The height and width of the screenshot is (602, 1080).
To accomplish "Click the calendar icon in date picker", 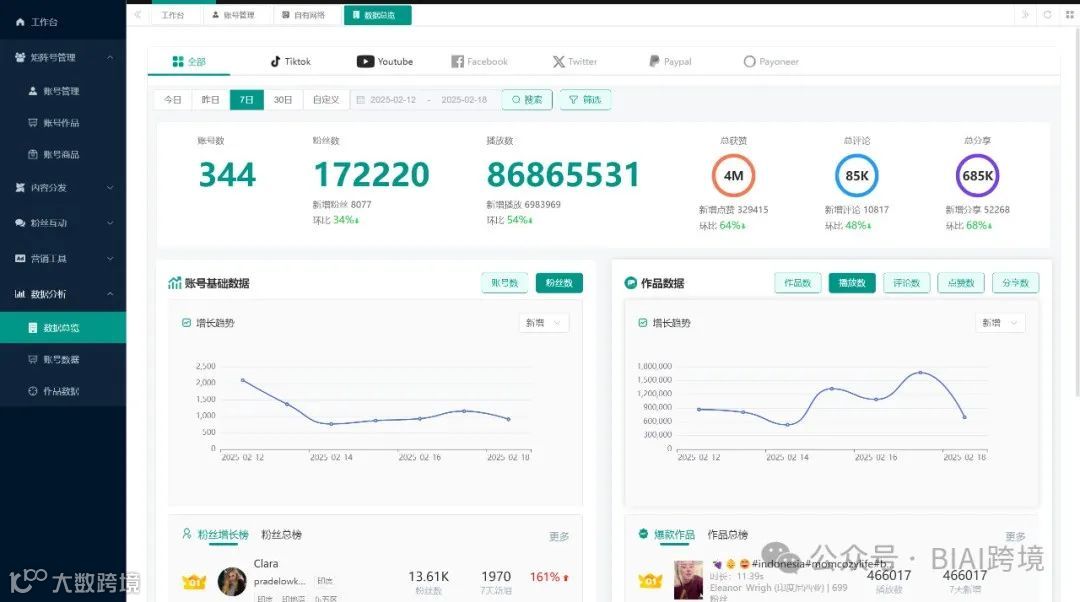I will pos(360,100).
